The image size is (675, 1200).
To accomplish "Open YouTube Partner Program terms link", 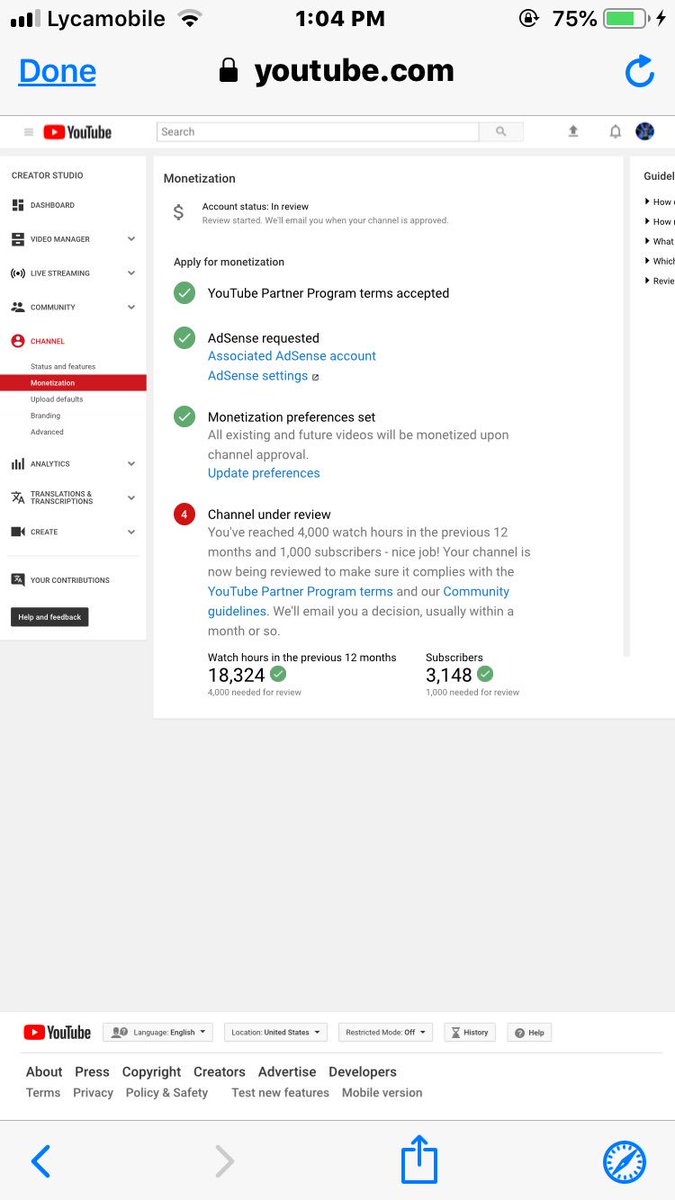I will [x=300, y=592].
